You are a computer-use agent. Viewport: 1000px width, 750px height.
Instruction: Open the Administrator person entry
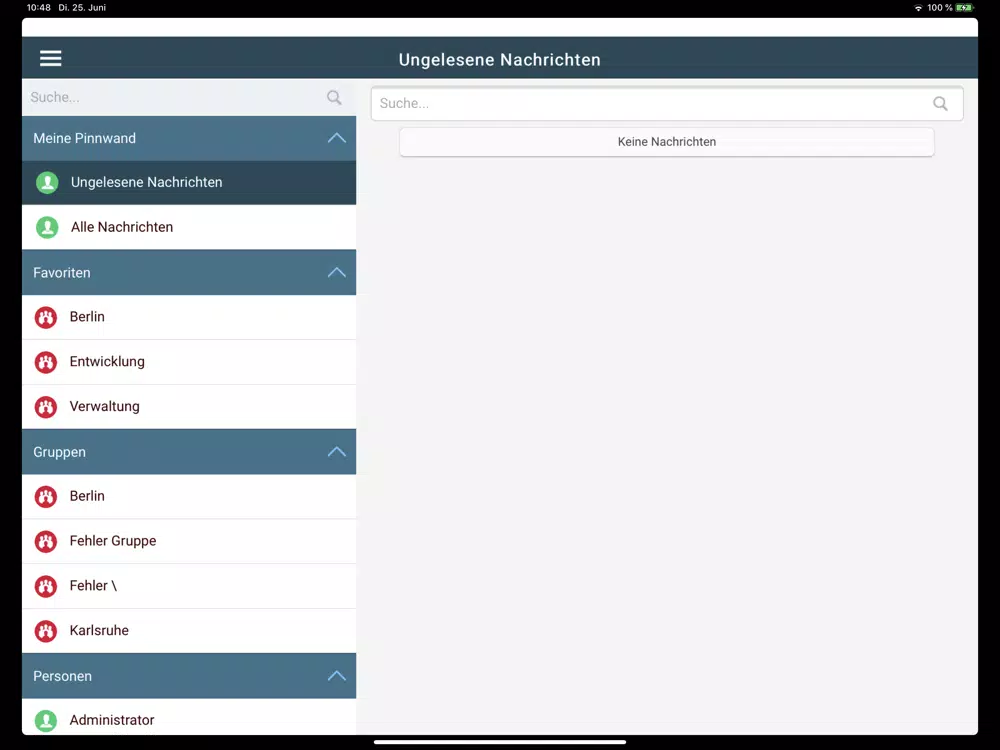(x=189, y=717)
